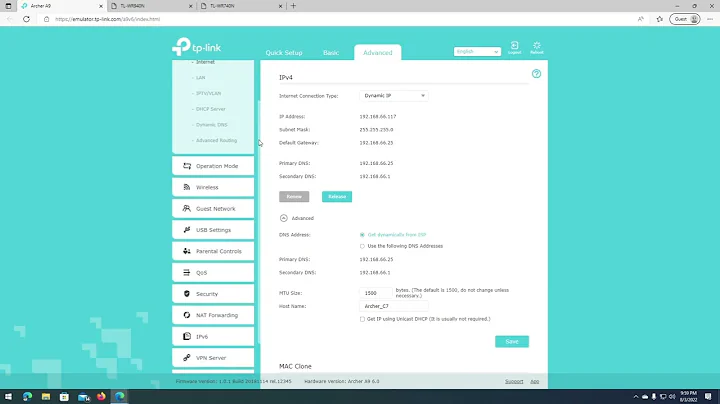Open the LAN submenu item

click(x=200, y=78)
